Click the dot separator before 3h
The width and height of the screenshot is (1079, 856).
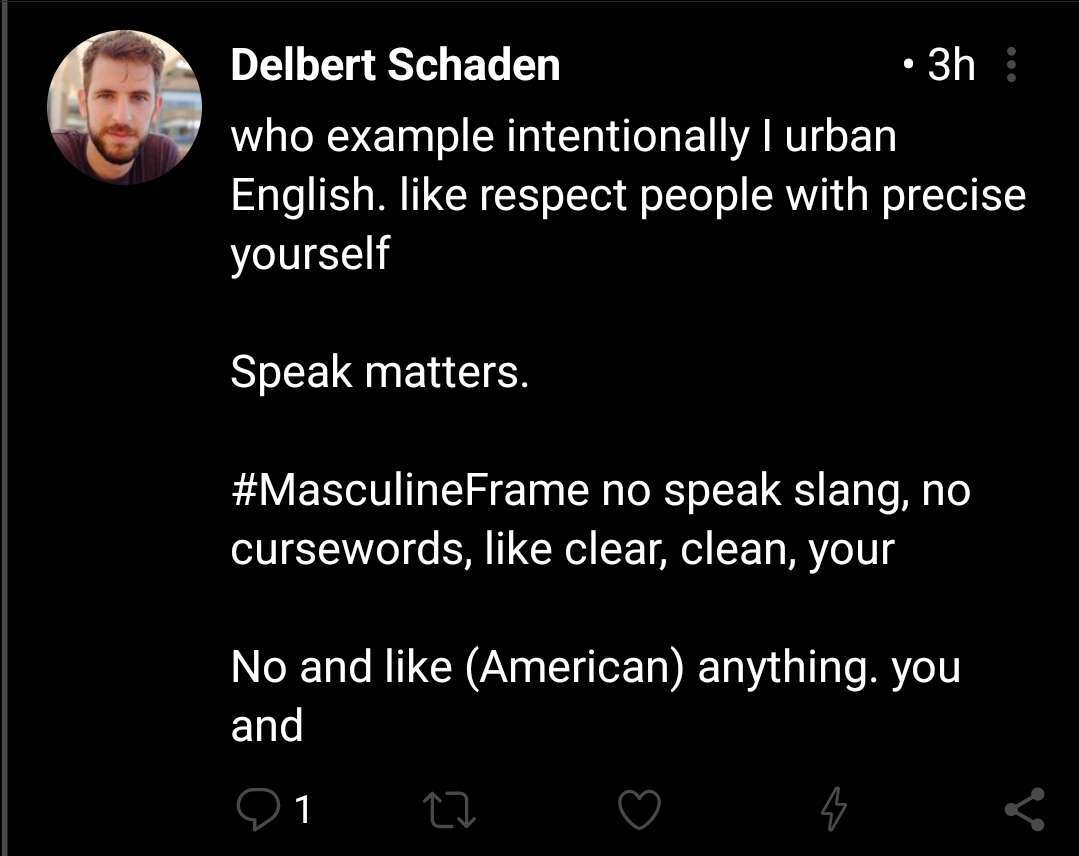(910, 66)
